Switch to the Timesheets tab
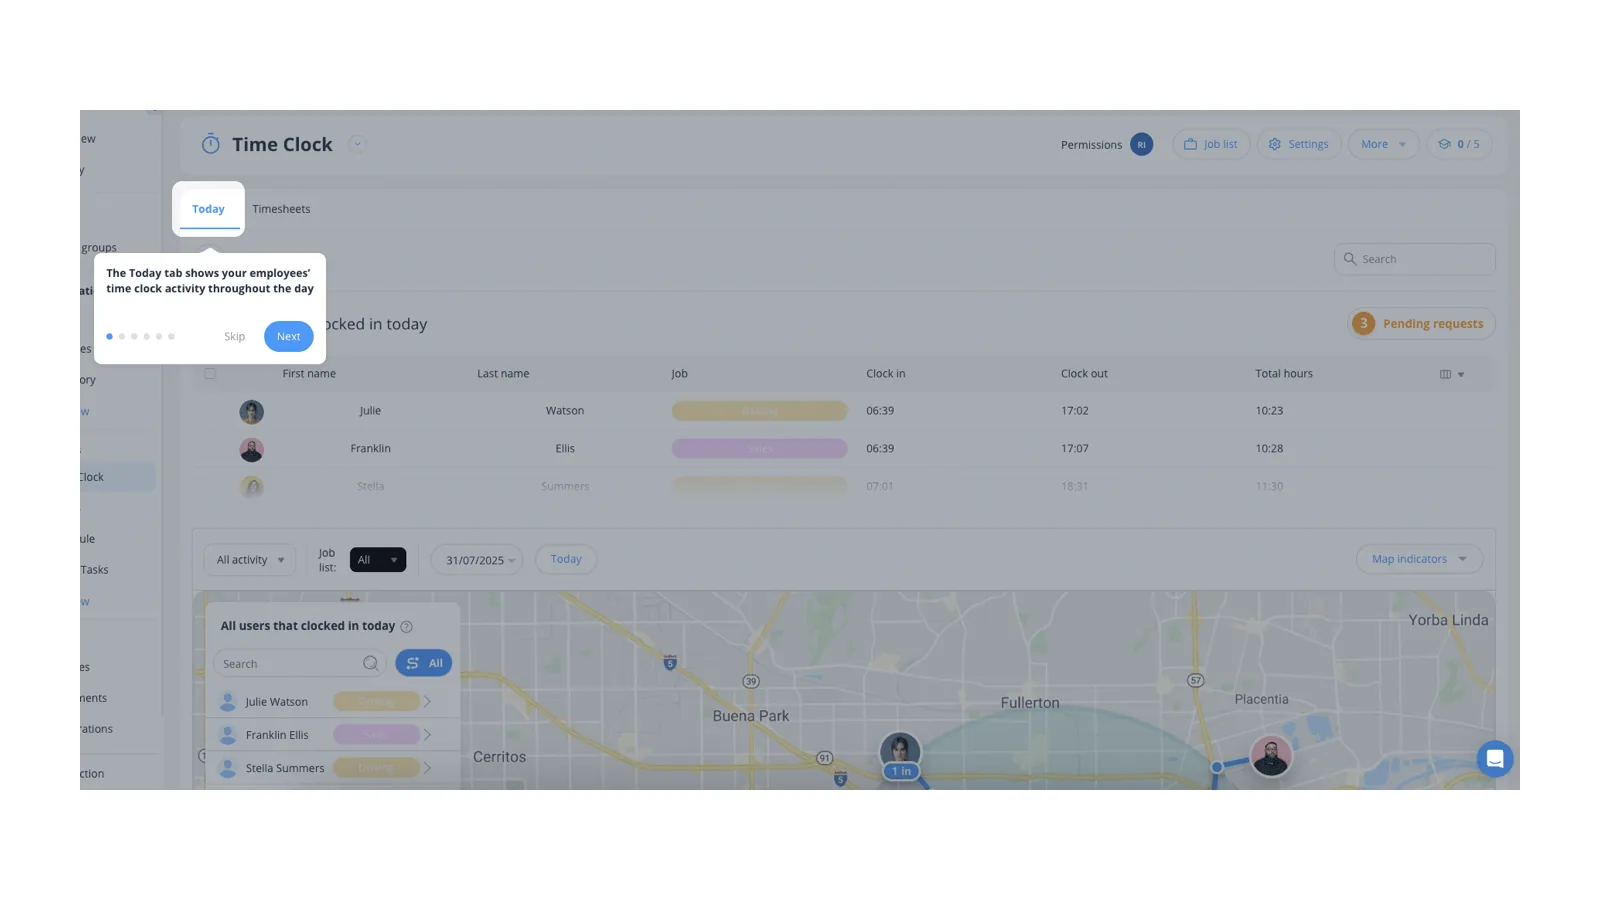Image resolution: width=1600 pixels, height=900 pixels. pyautogui.click(x=281, y=209)
